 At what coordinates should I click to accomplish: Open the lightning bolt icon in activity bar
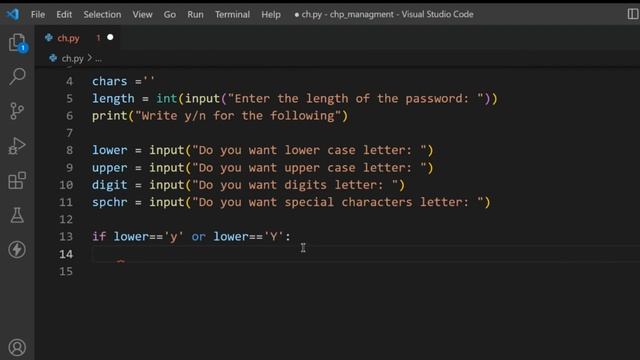tap(17, 249)
